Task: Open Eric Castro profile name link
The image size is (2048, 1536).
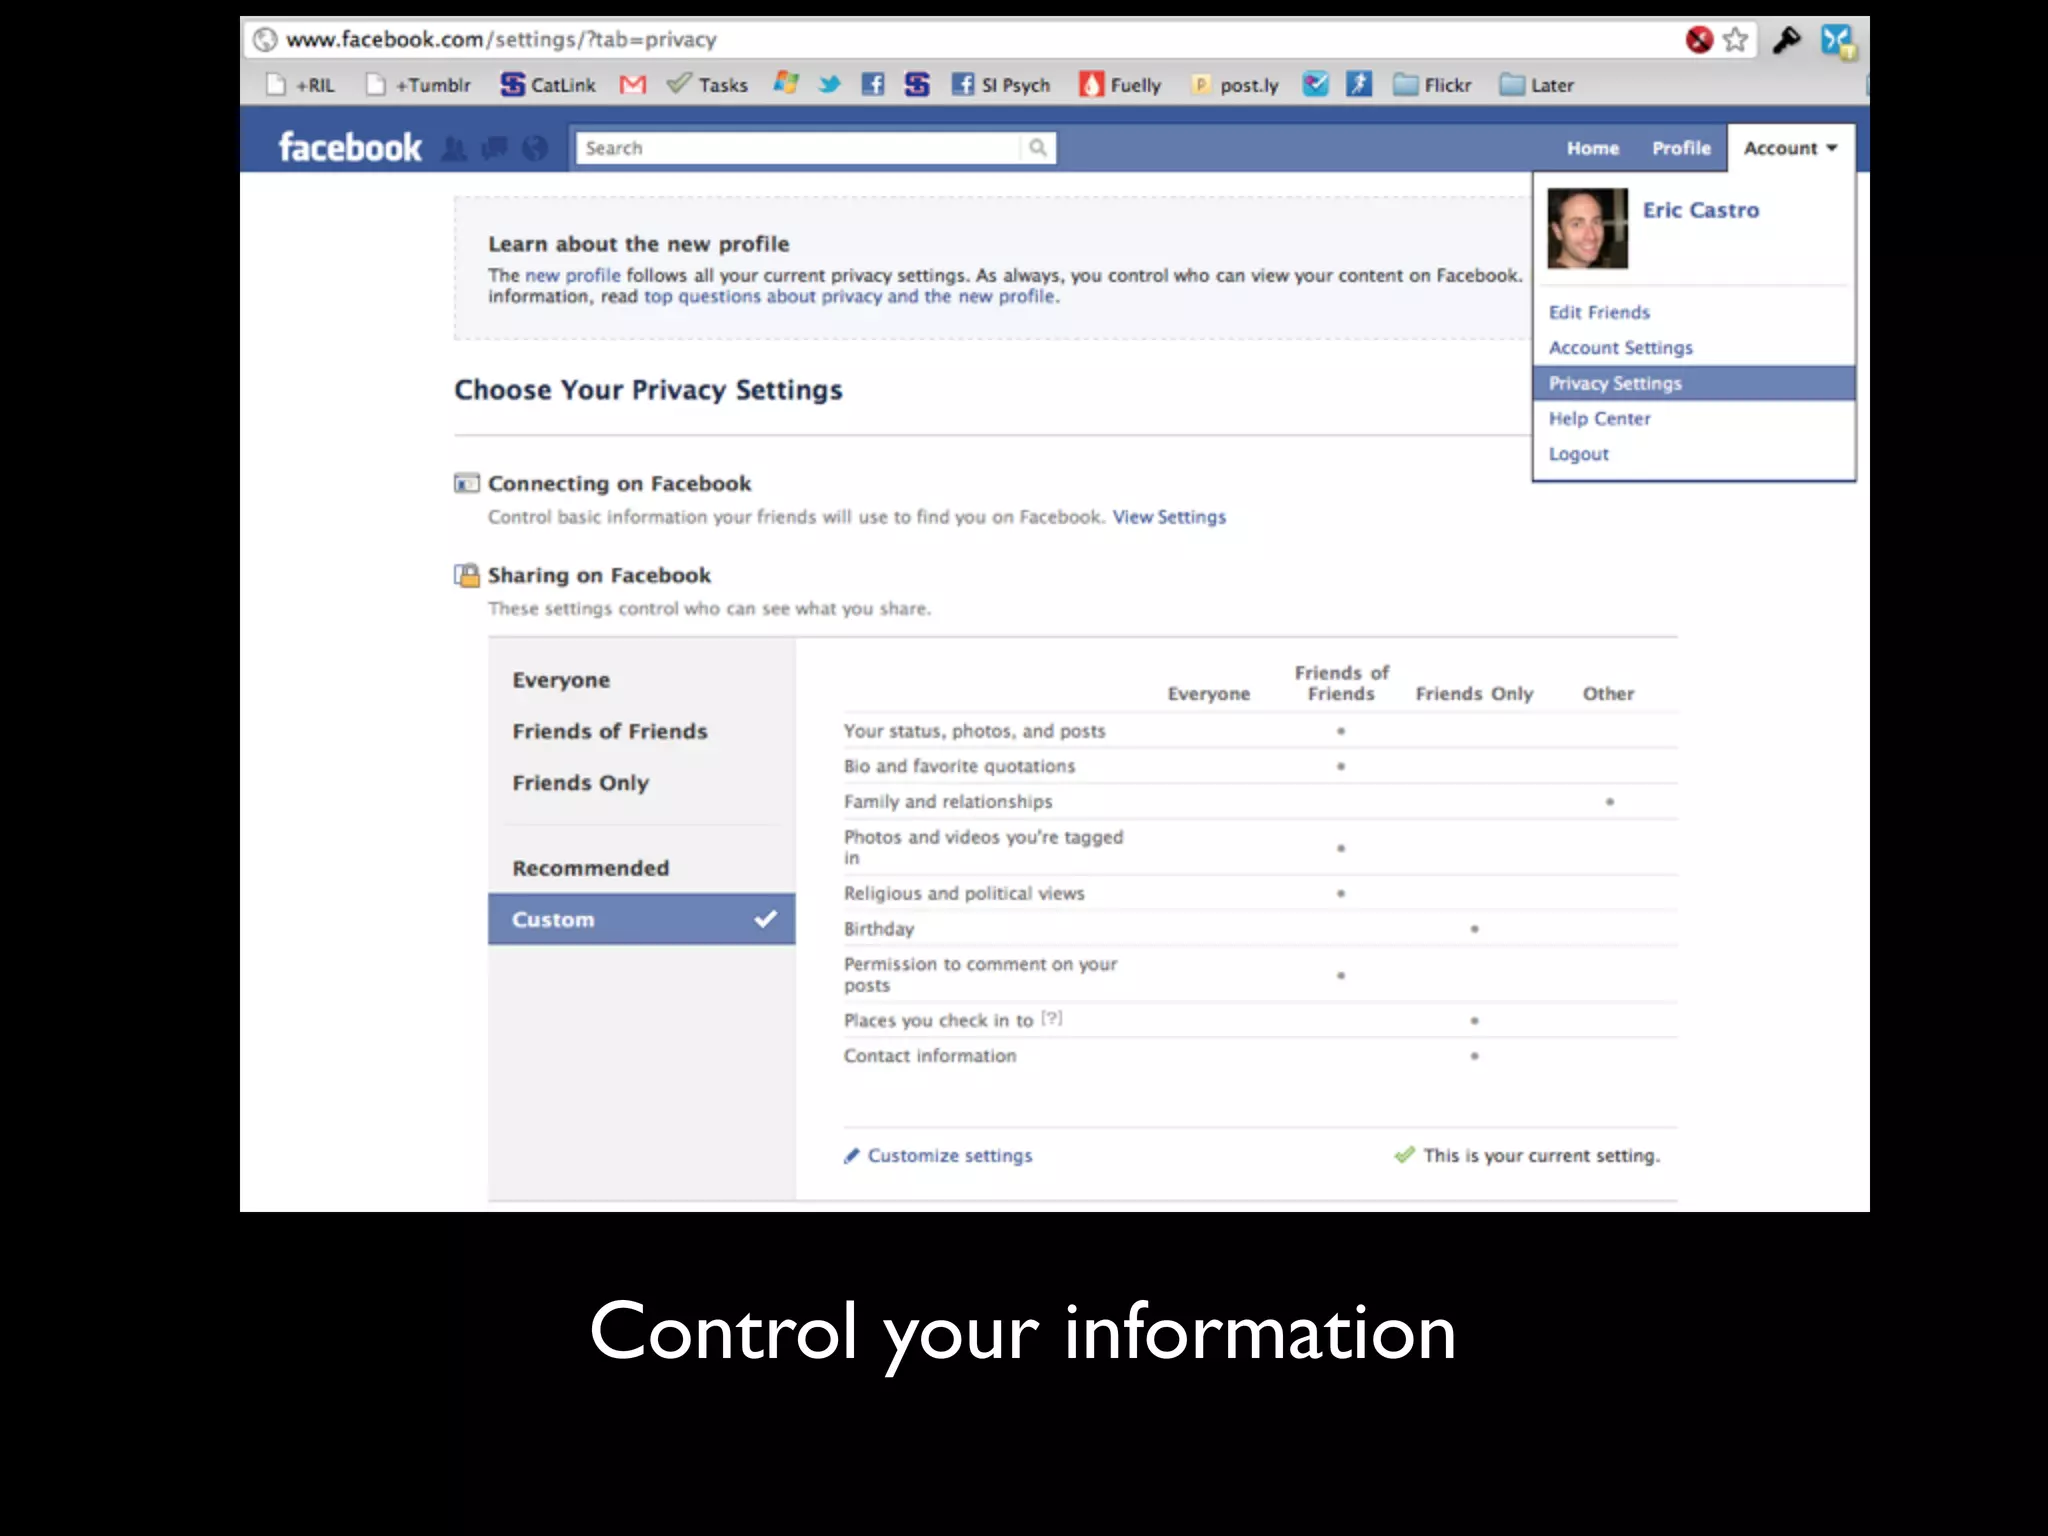Action: pyautogui.click(x=1700, y=210)
